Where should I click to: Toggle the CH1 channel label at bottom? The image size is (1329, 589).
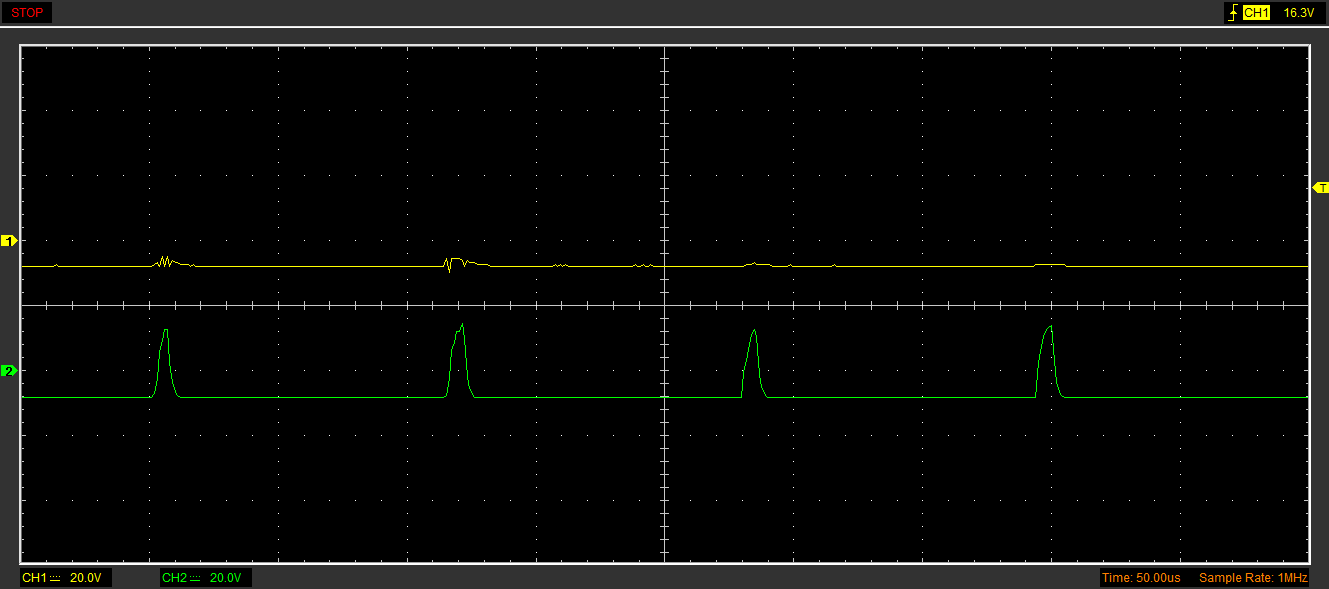coord(34,578)
